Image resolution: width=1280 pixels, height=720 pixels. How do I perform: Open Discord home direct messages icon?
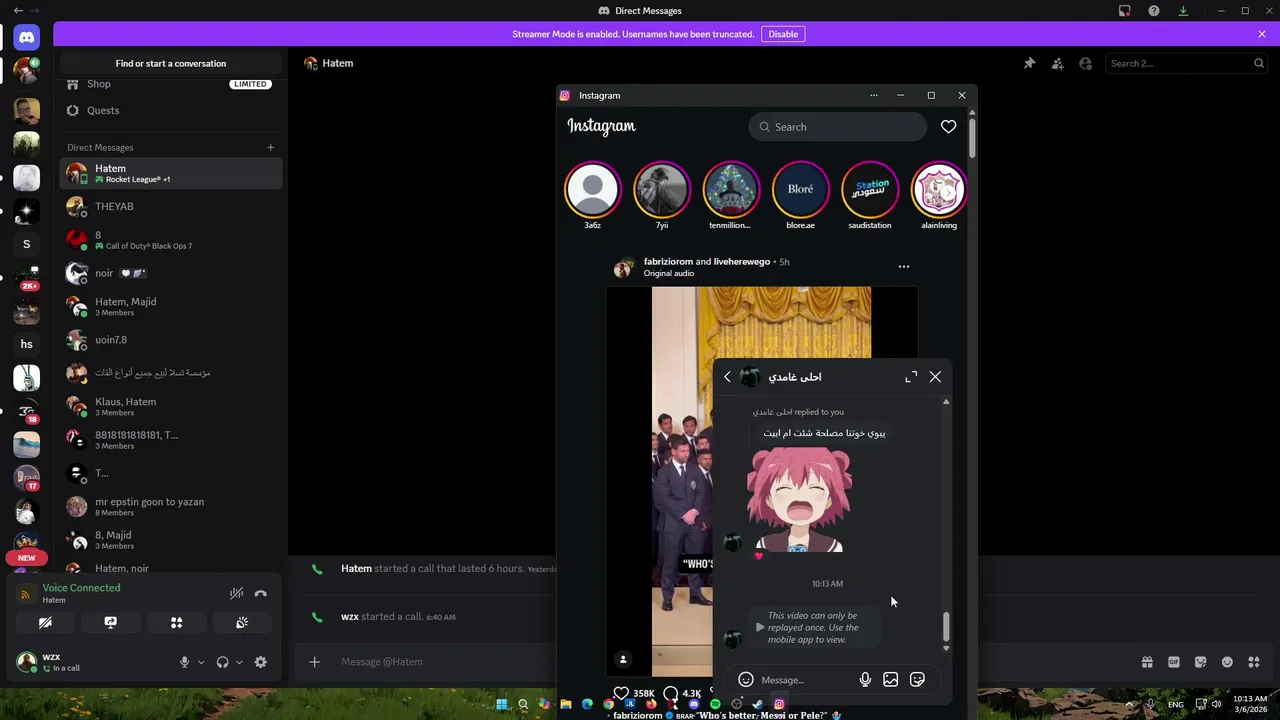(x=27, y=37)
